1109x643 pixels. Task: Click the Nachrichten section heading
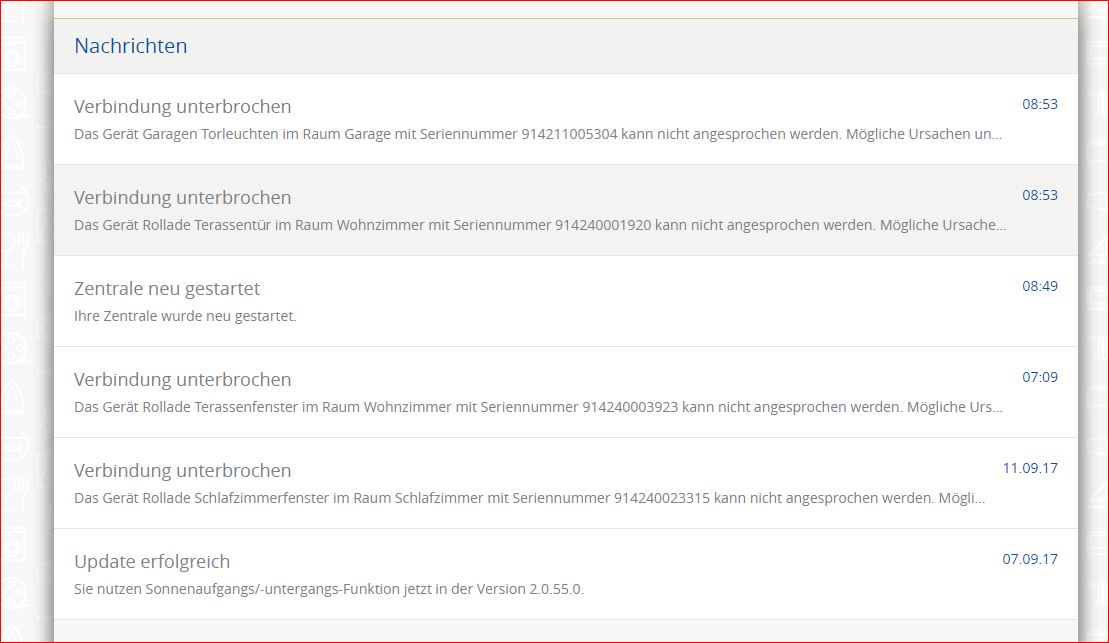click(130, 46)
